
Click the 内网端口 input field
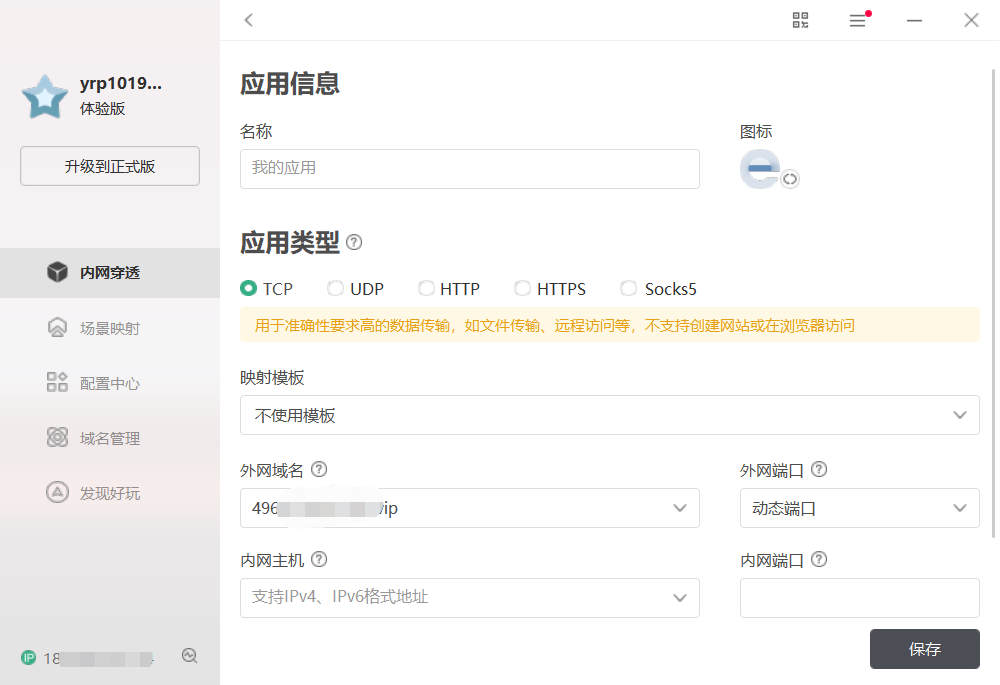coord(860,598)
